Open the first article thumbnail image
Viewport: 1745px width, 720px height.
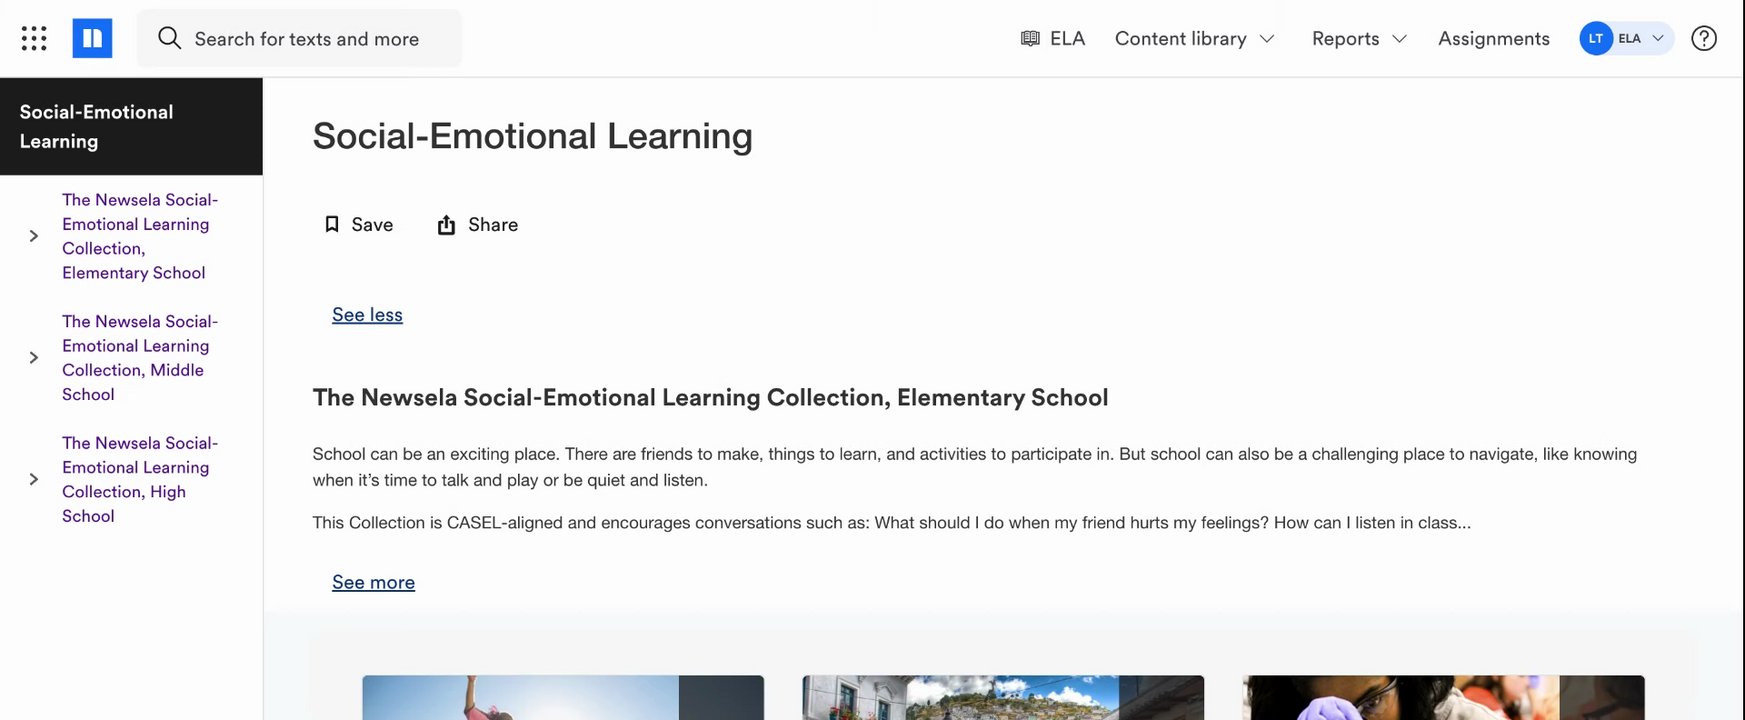click(562, 697)
